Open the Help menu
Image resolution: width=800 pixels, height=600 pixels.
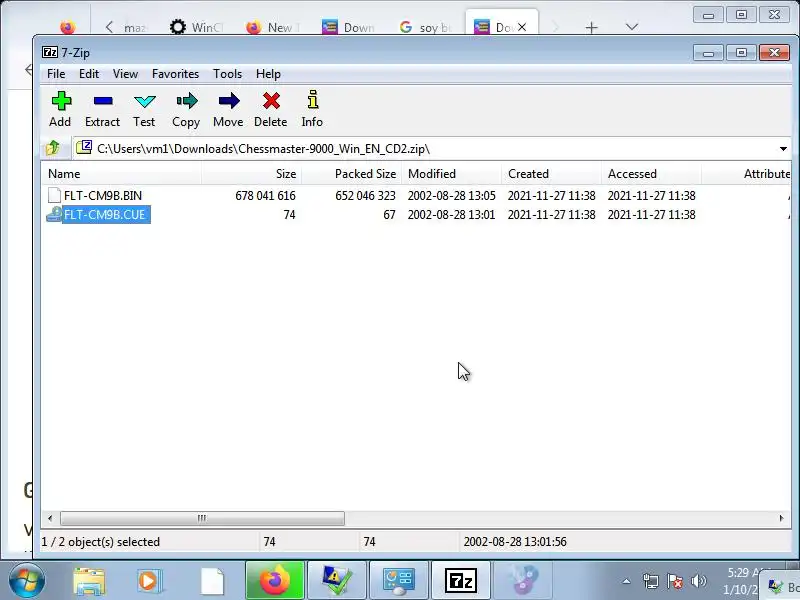click(x=268, y=74)
